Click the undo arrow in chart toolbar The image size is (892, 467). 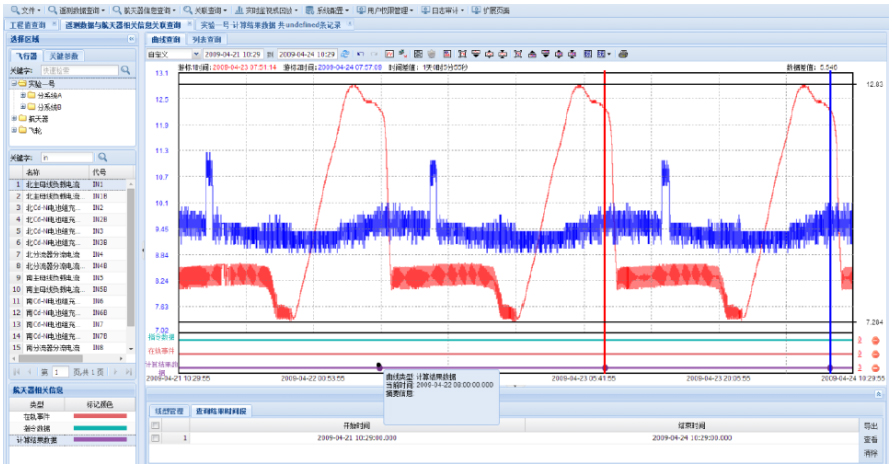[360, 53]
